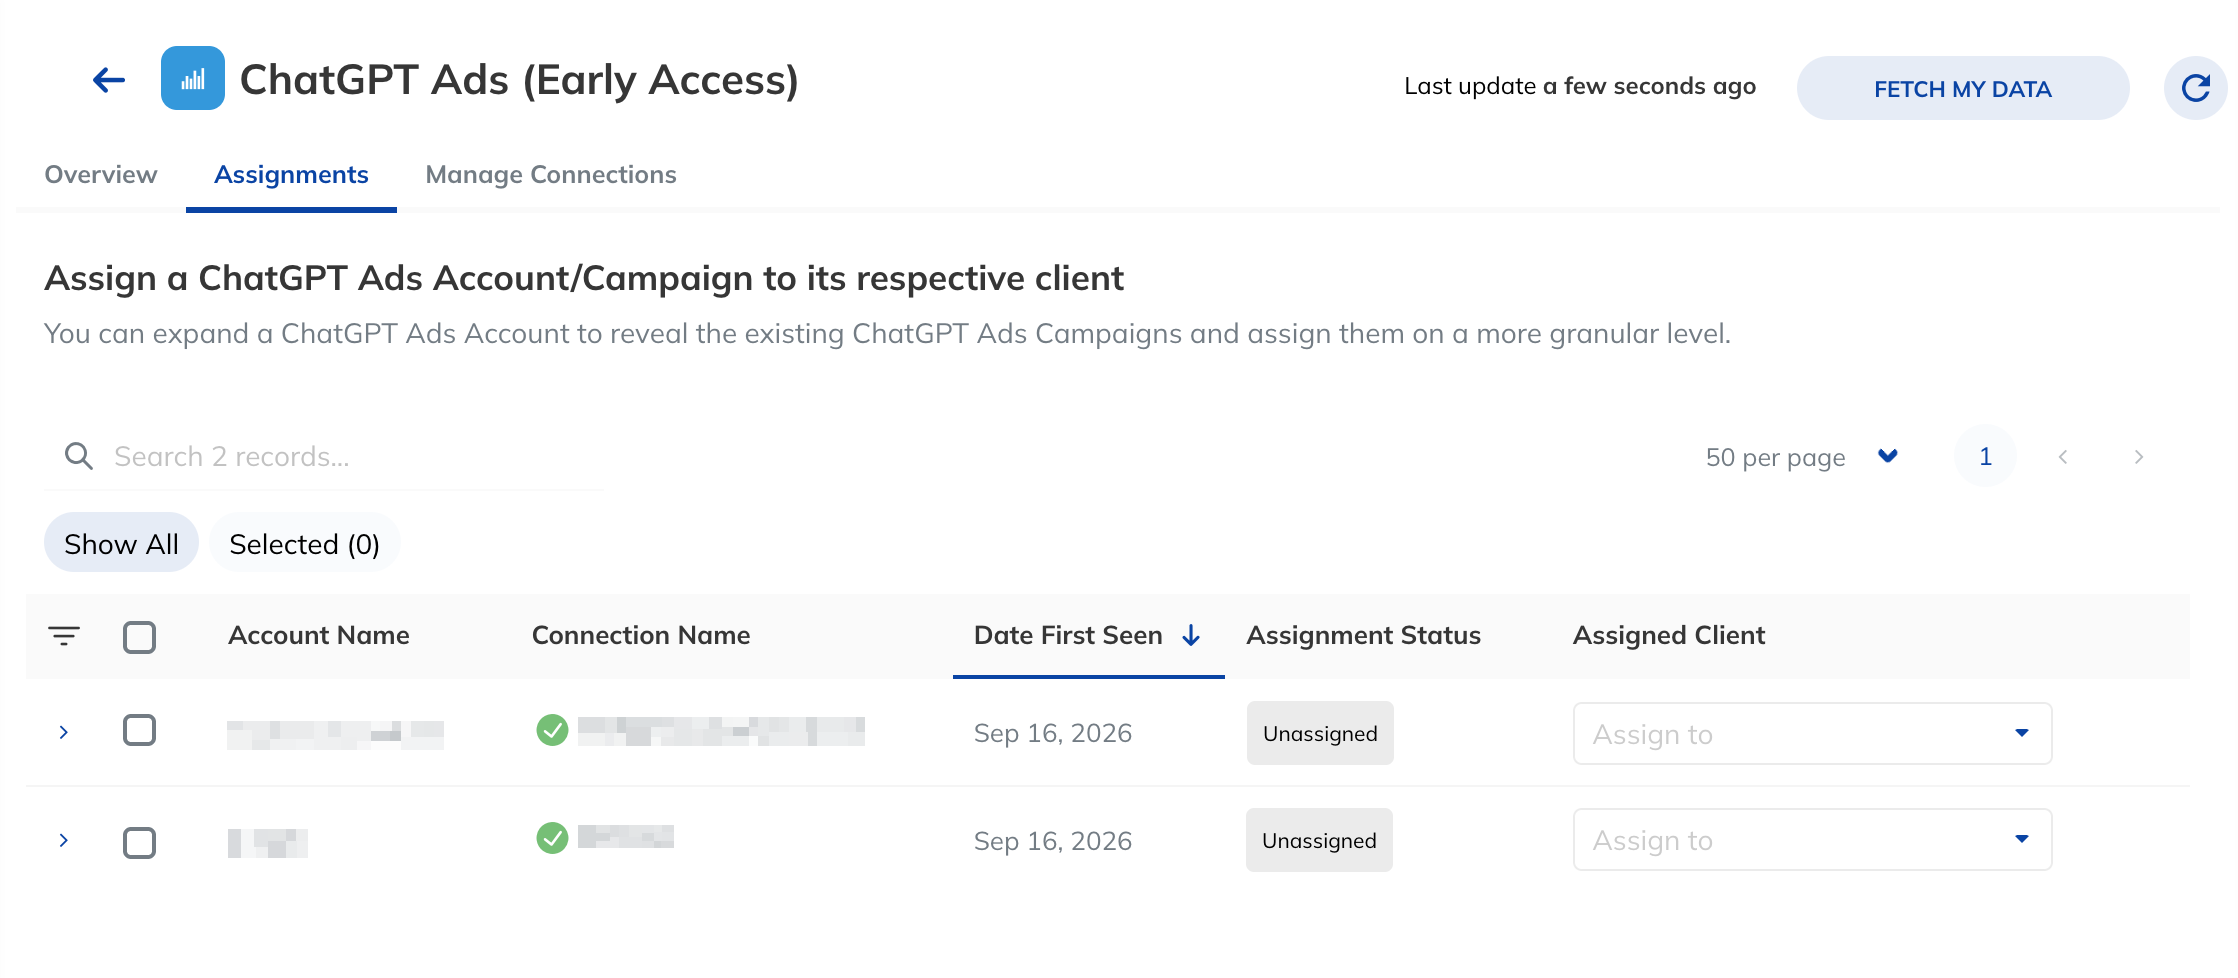Click the blue ChatGPT Ads chart logo
This screenshot has height=978, width=2238.
pos(193,78)
